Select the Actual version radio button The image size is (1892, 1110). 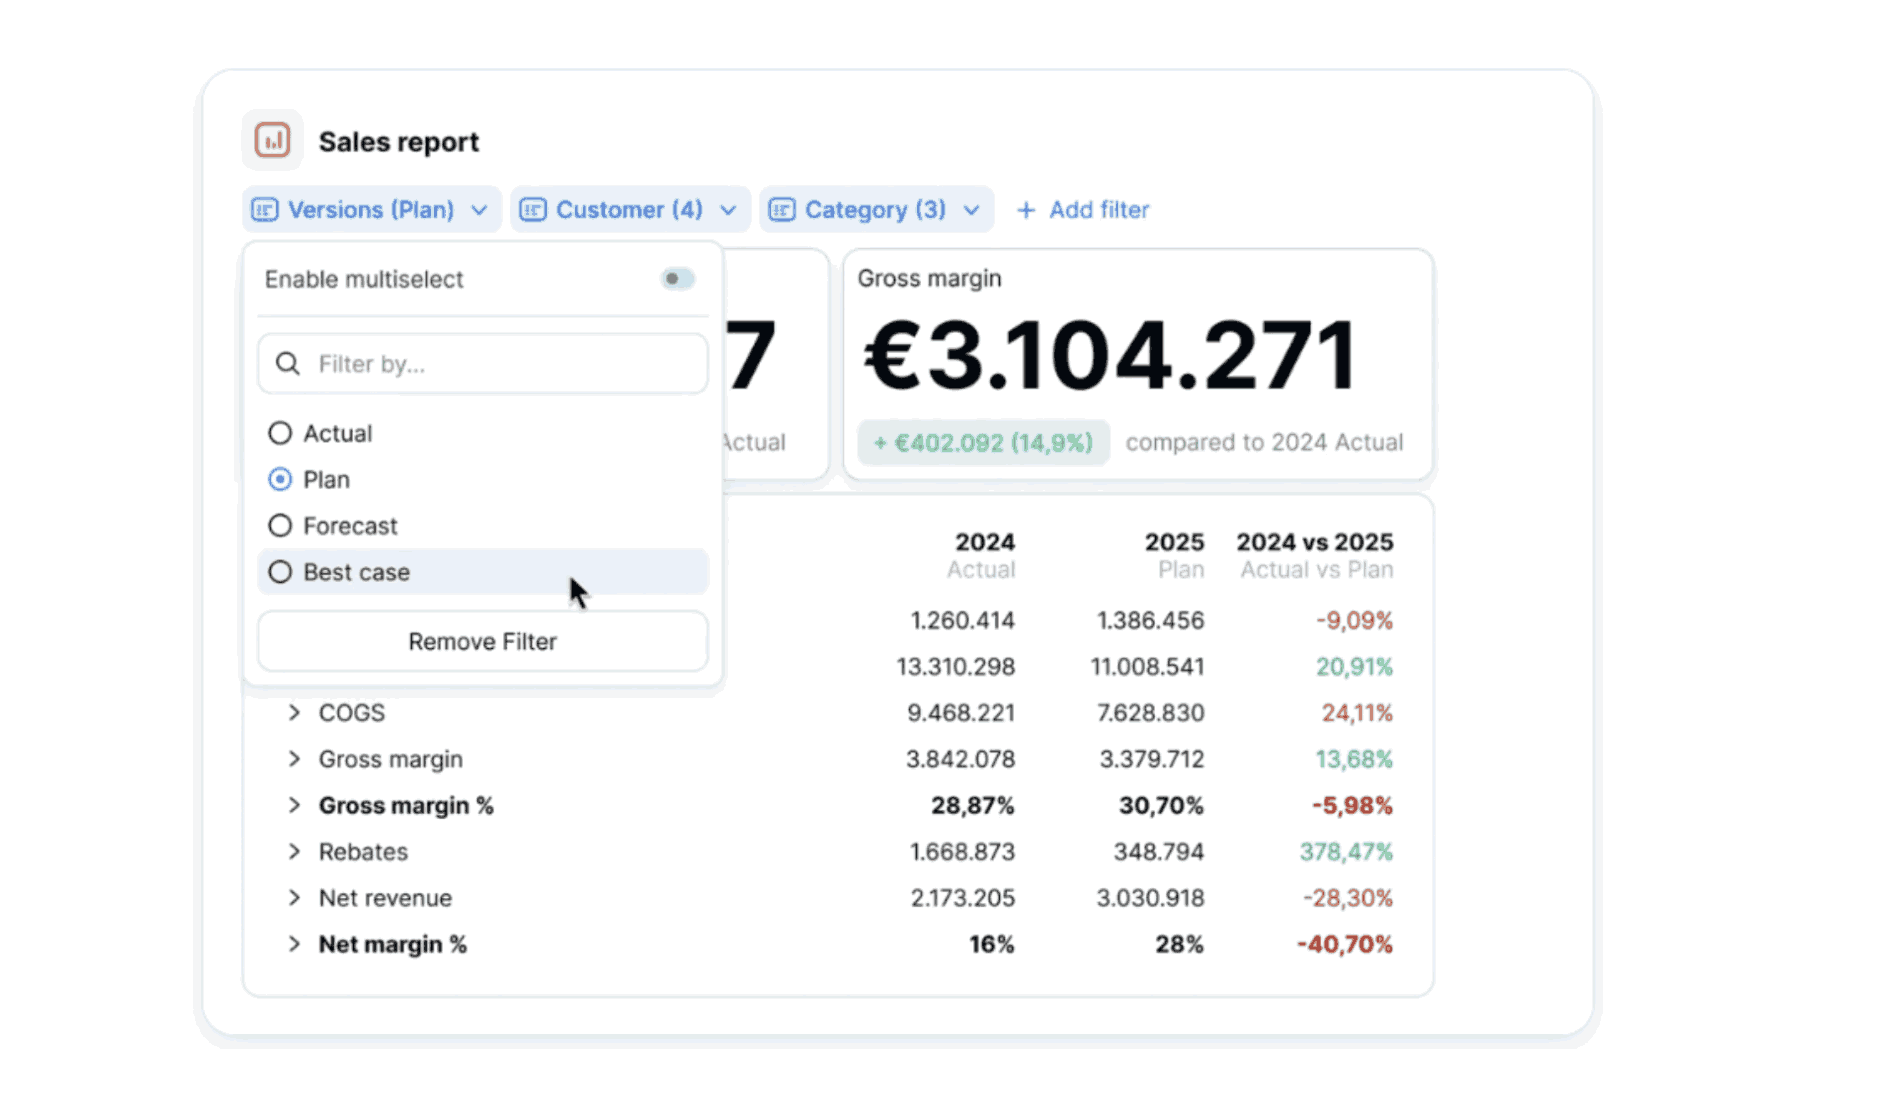point(279,432)
